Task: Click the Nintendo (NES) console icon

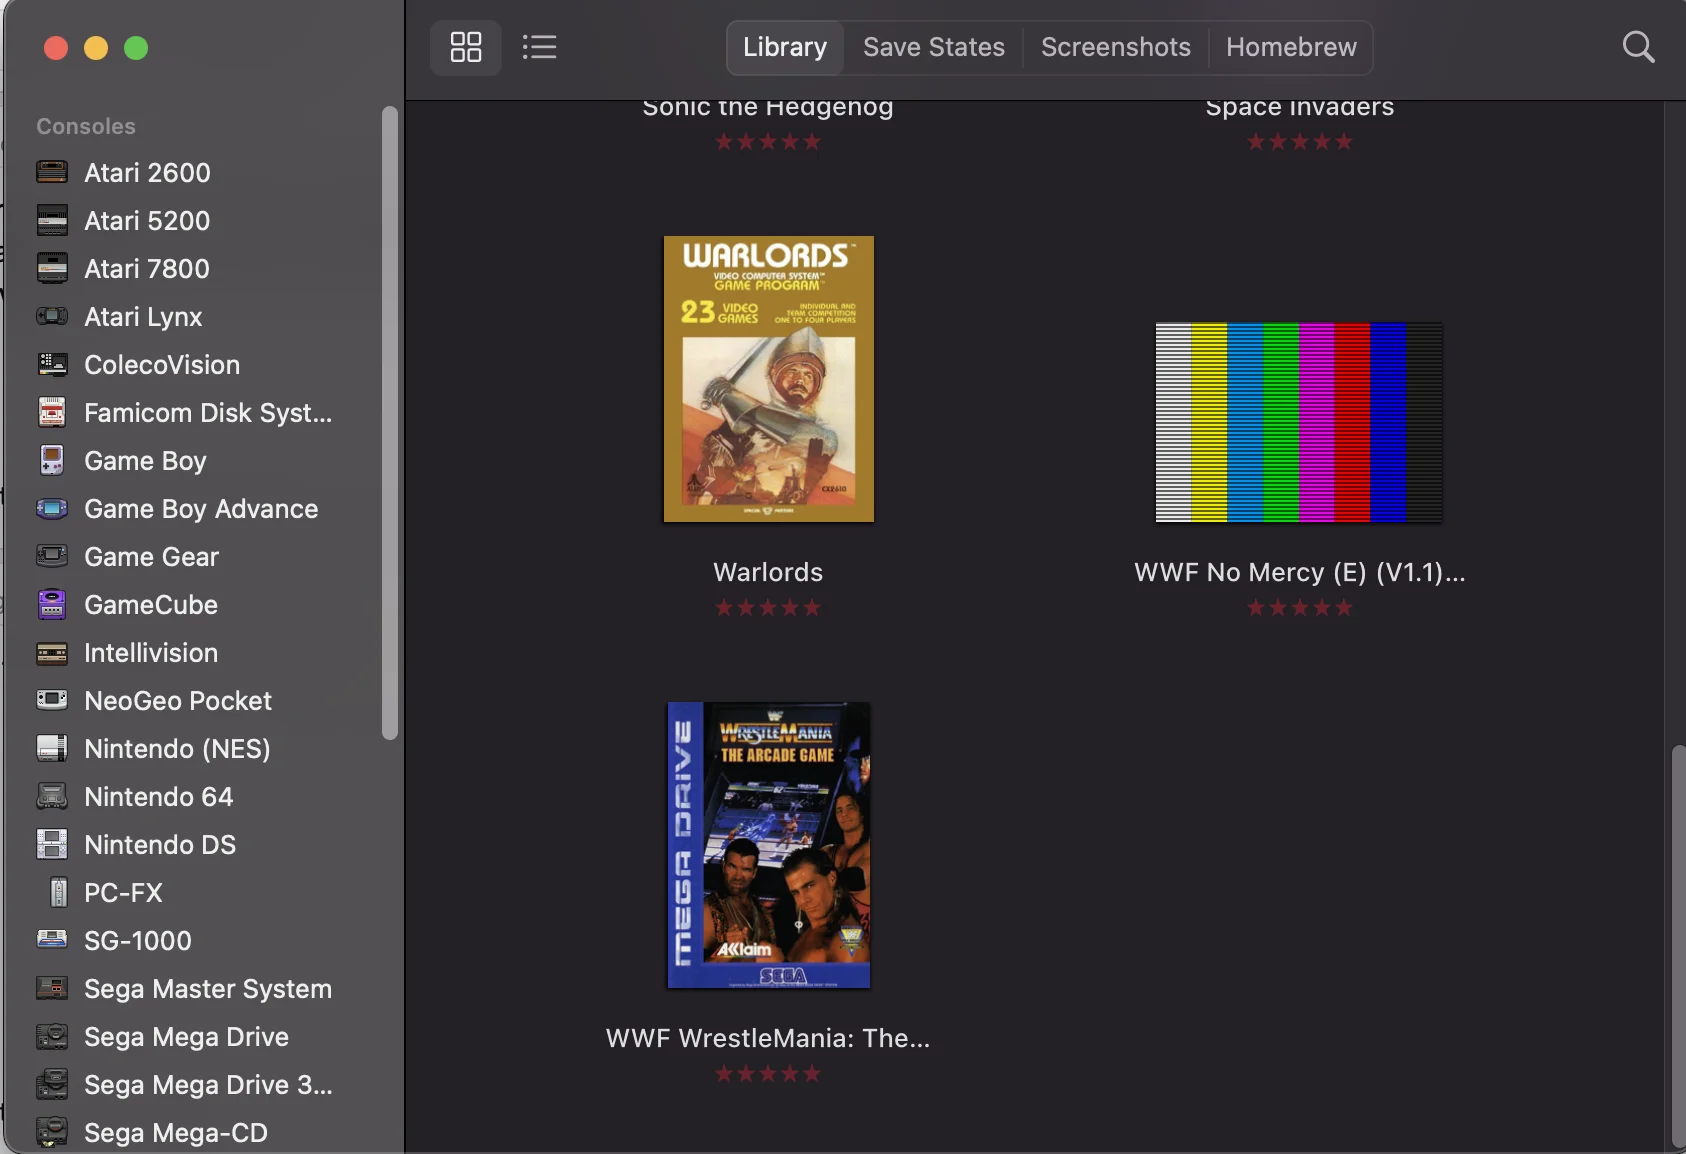Action: [x=52, y=748]
